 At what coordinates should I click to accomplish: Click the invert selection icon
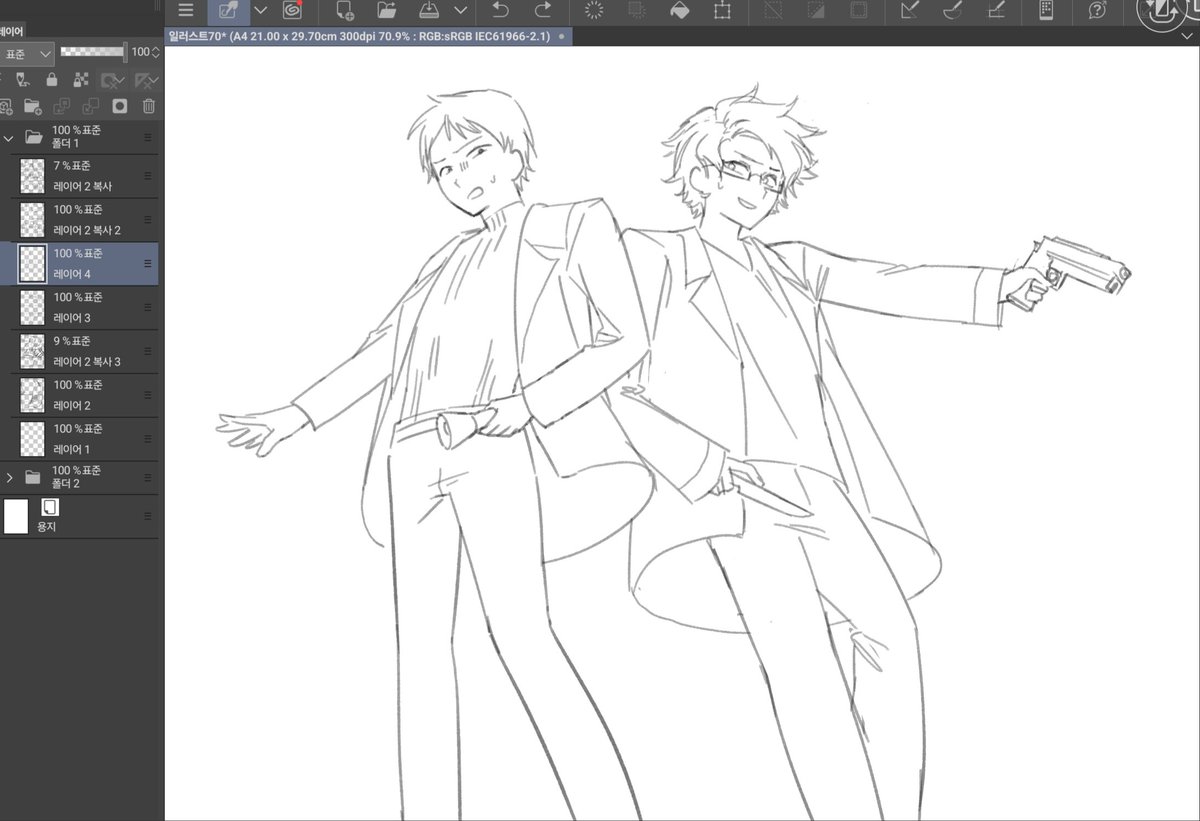(x=816, y=11)
